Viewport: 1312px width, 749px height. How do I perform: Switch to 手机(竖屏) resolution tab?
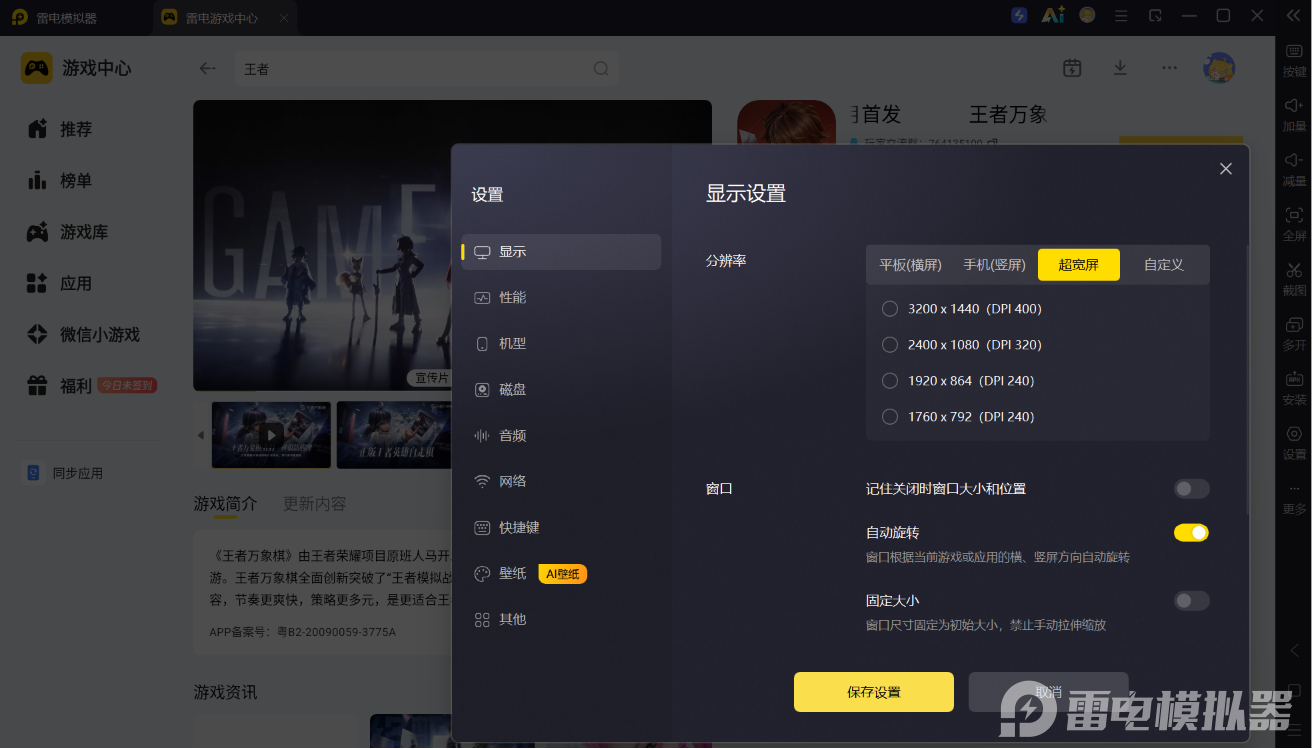point(995,265)
